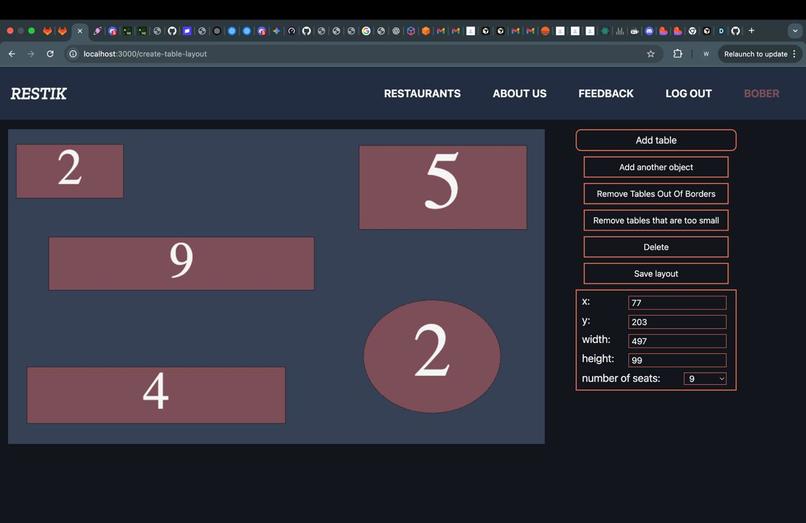
Task: Bookmark this page with the star icon
Action: coord(651,53)
